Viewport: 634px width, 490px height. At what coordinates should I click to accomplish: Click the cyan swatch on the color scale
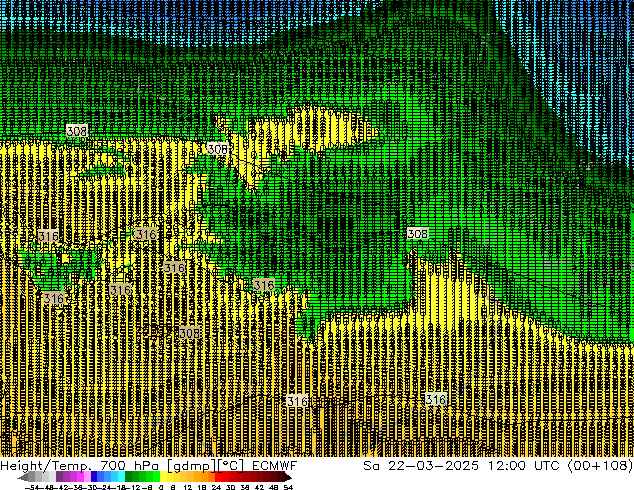point(121,477)
